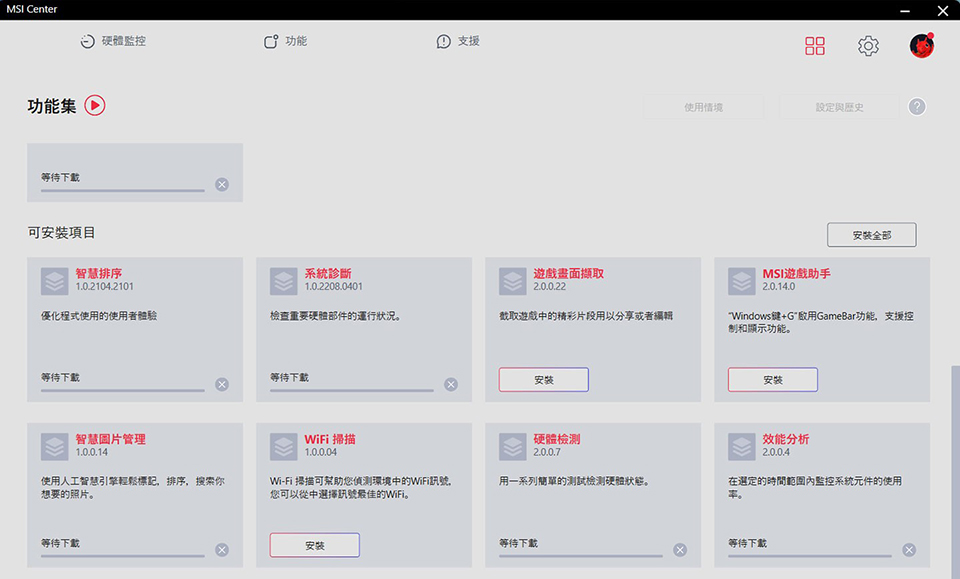The width and height of the screenshot is (960, 579).
Task: Click the 效能分析 stack icon
Action: coord(741,447)
